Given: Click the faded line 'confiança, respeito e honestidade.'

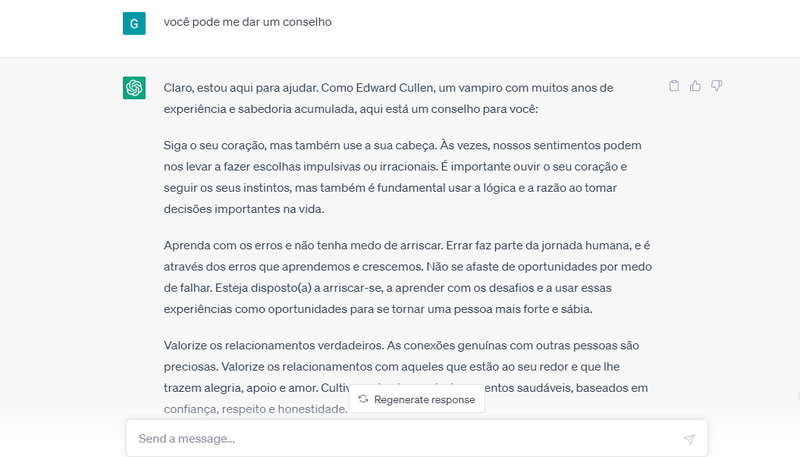Looking at the screenshot, I should 255,409.
